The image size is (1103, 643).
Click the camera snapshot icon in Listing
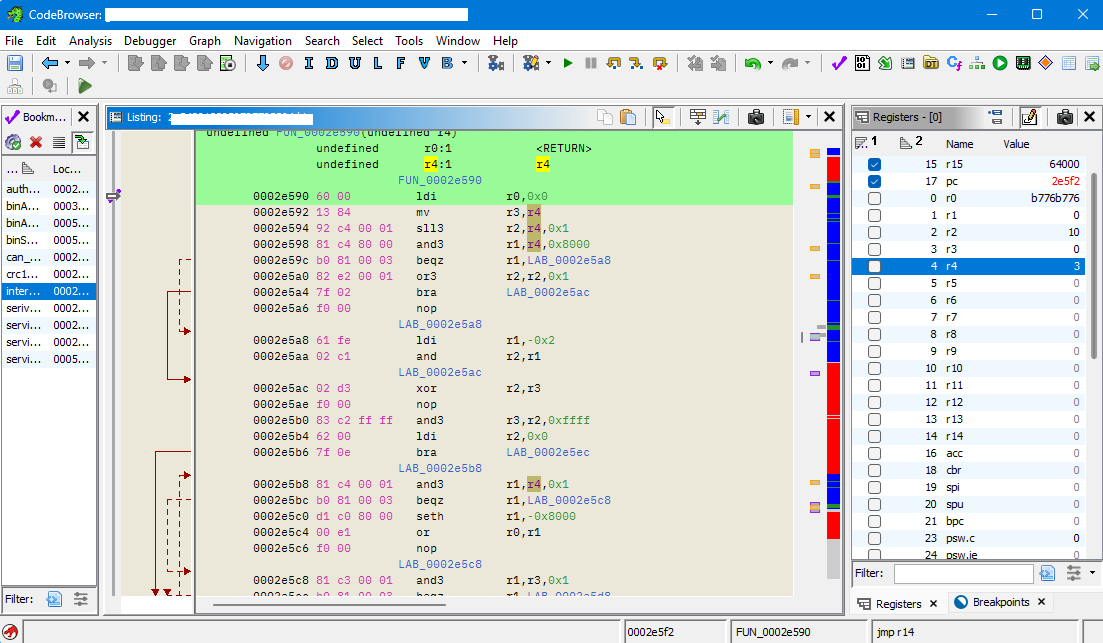click(x=756, y=117)
